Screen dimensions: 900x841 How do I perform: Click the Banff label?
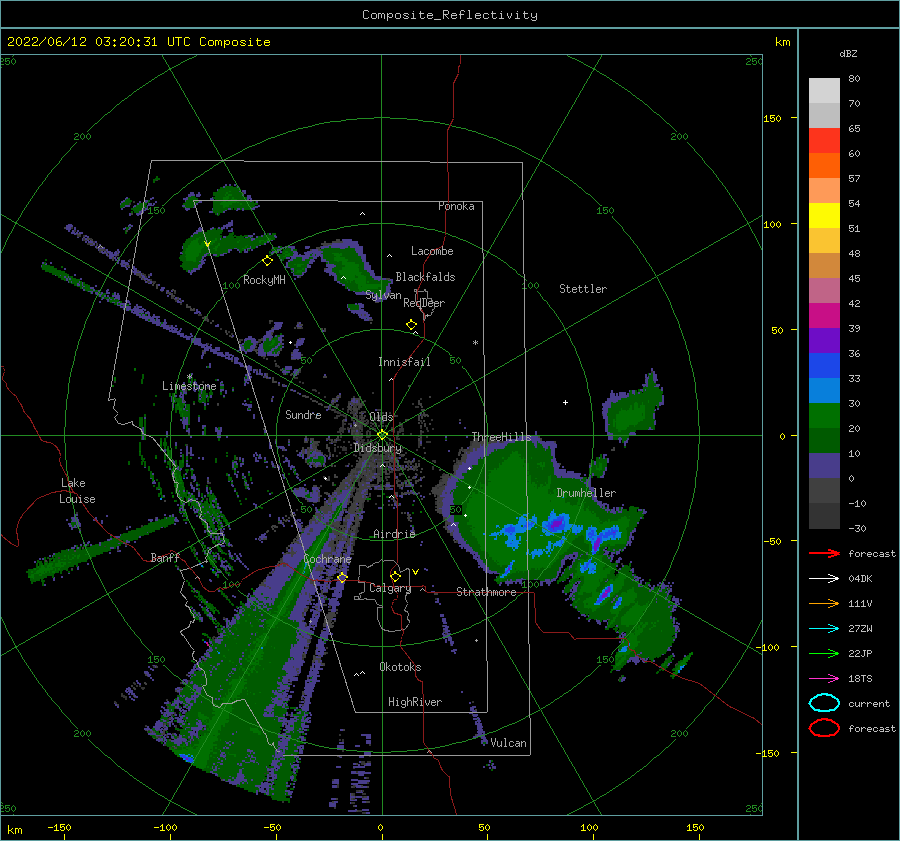click(165, 557)
